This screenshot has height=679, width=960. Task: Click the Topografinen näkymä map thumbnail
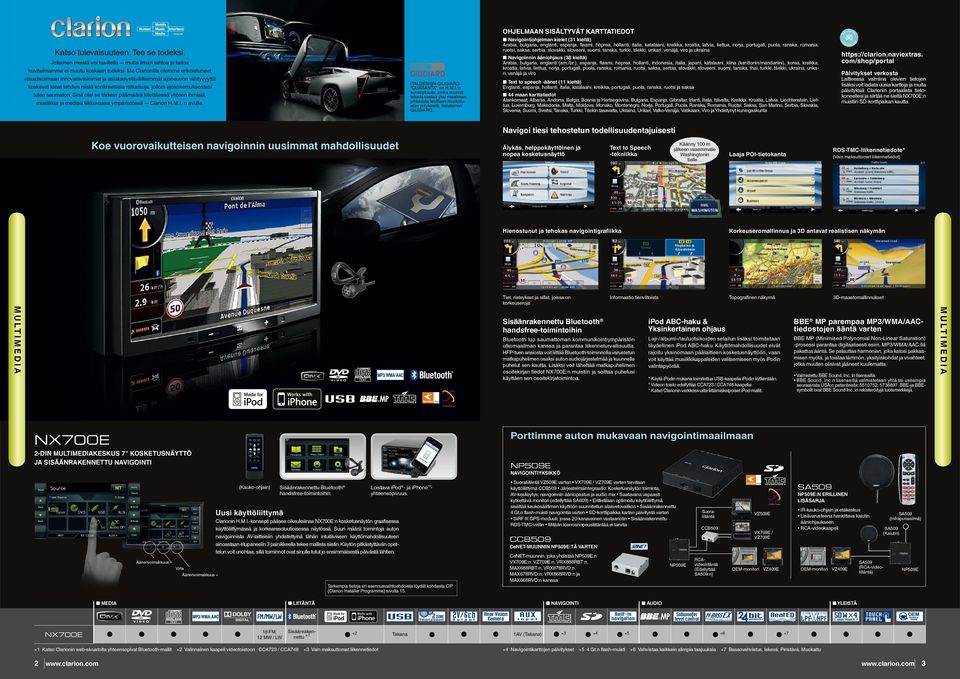click(775, 264)
